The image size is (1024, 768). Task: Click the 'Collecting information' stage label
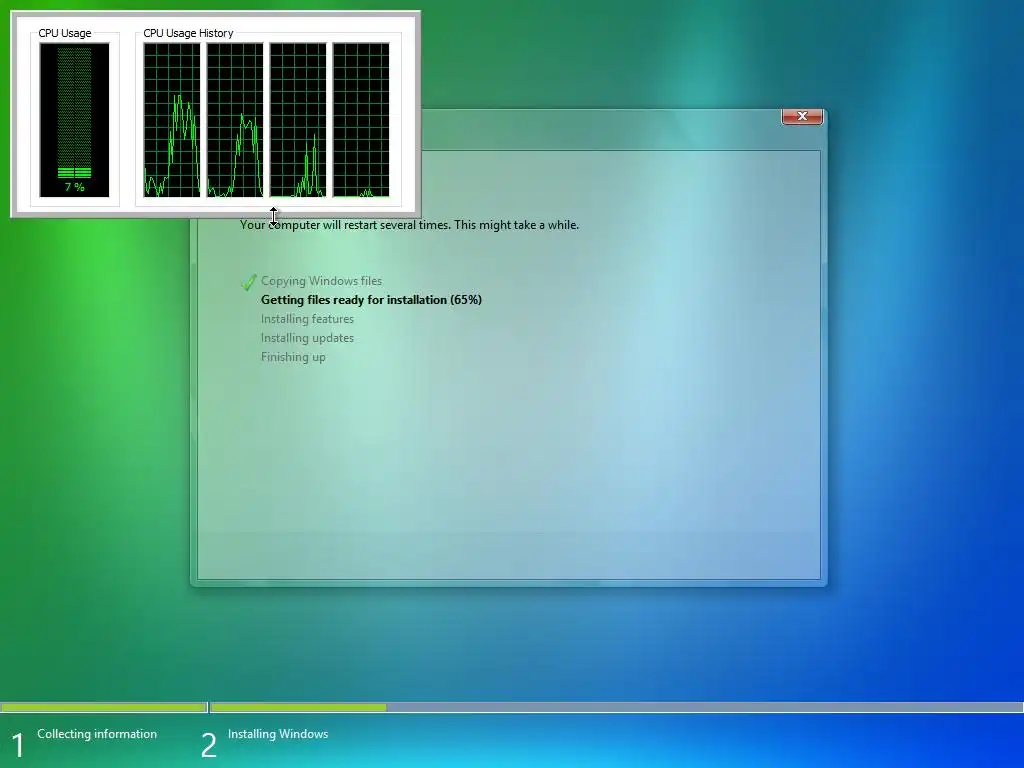click(97, 734)
